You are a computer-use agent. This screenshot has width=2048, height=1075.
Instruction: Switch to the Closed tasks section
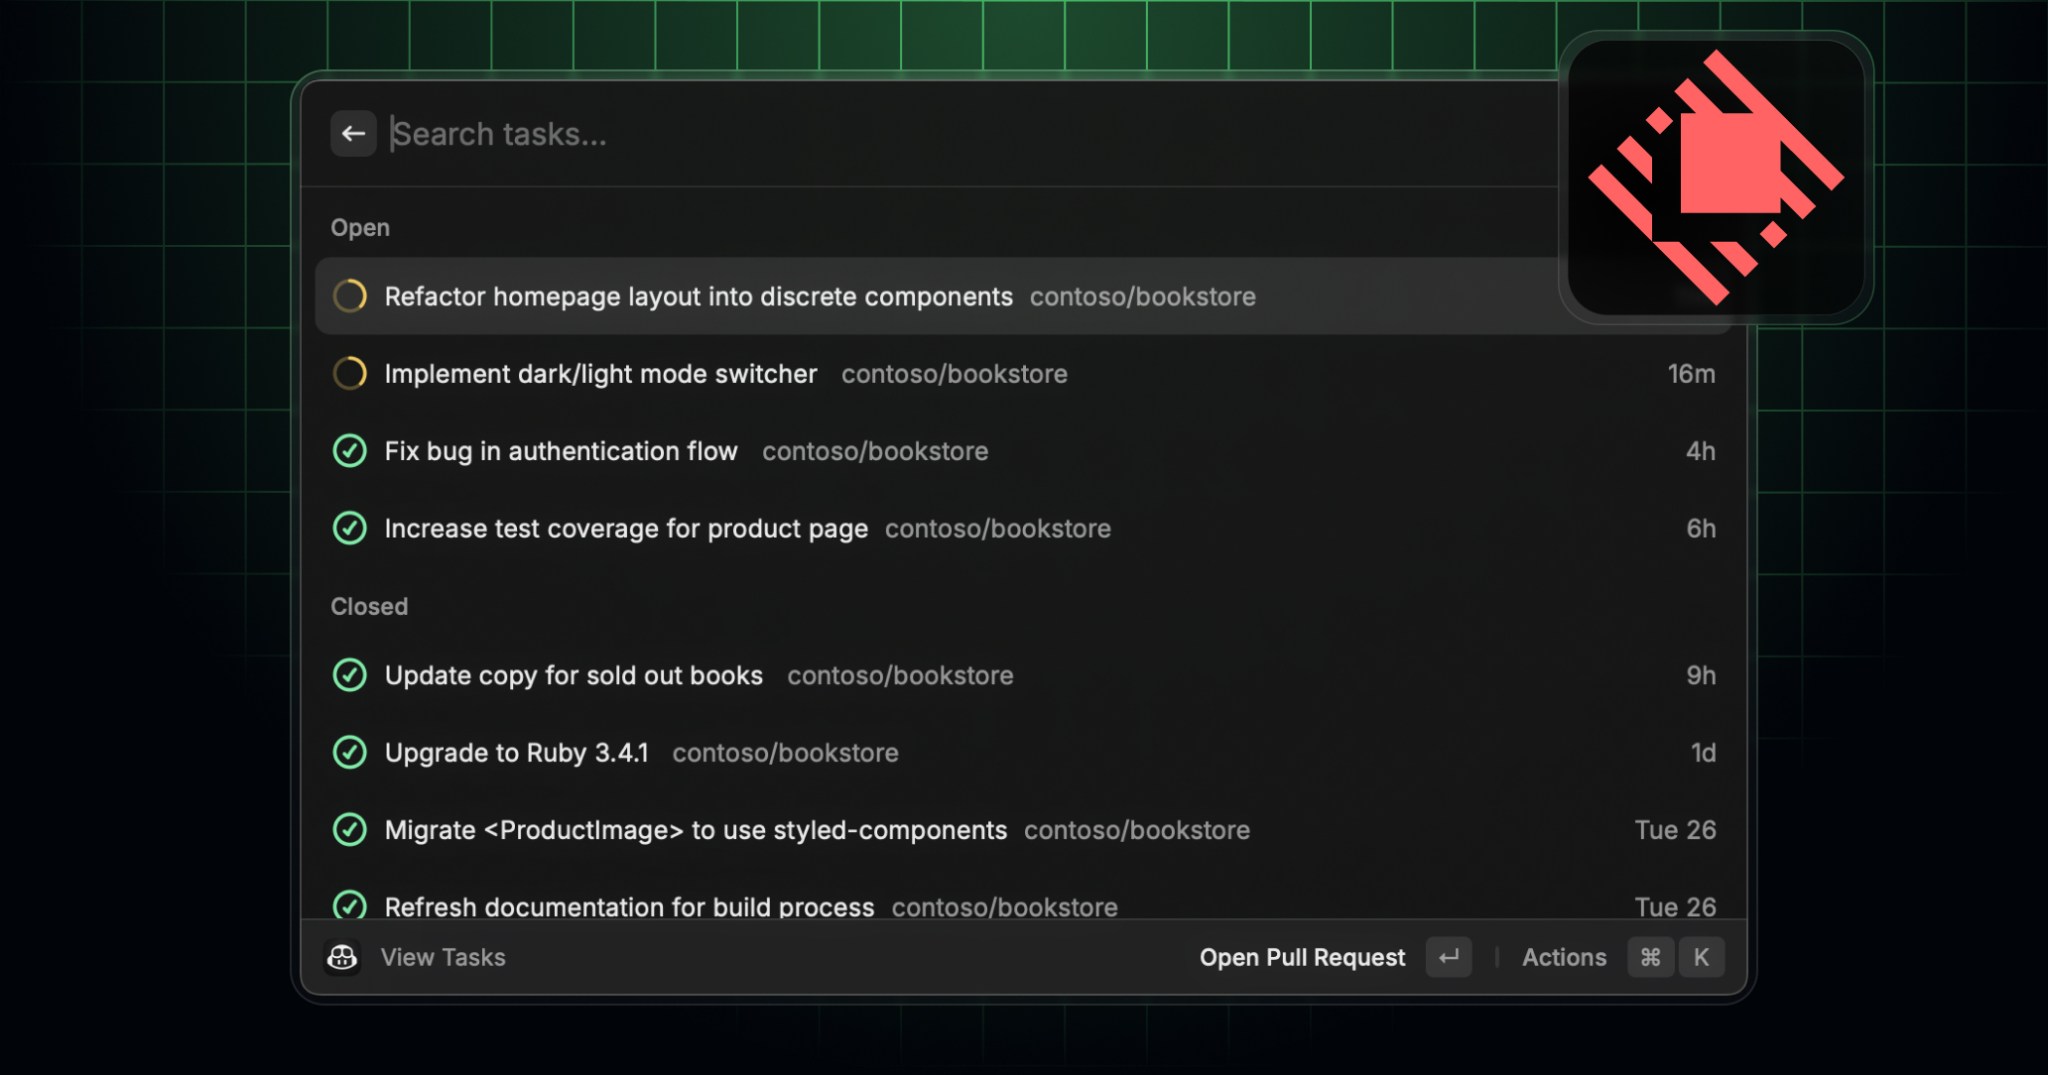coord(369,606)
